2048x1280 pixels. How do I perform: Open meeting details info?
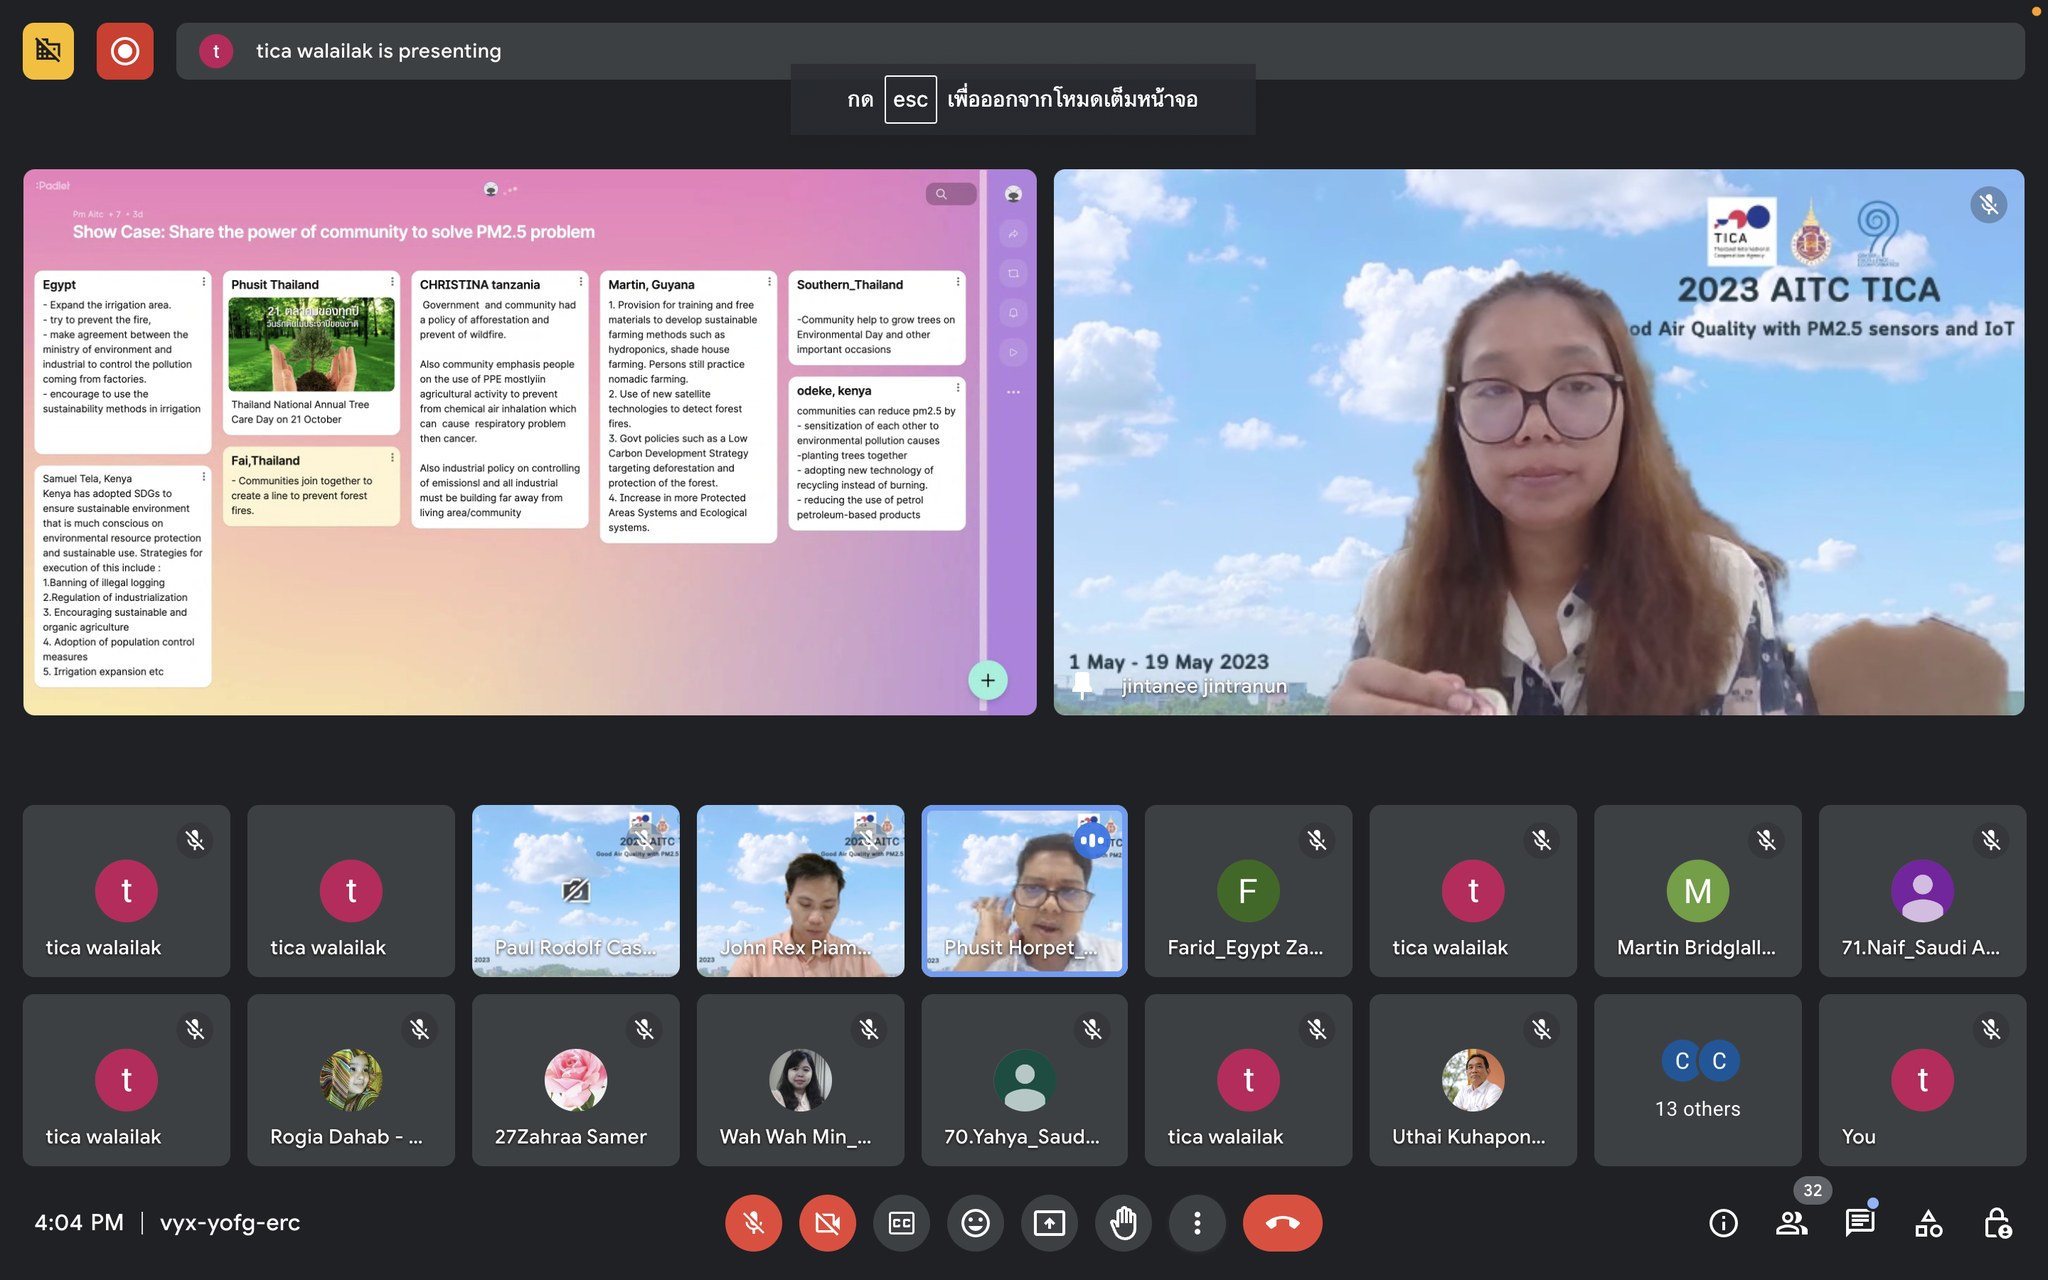click(x=1723, y=1222)
